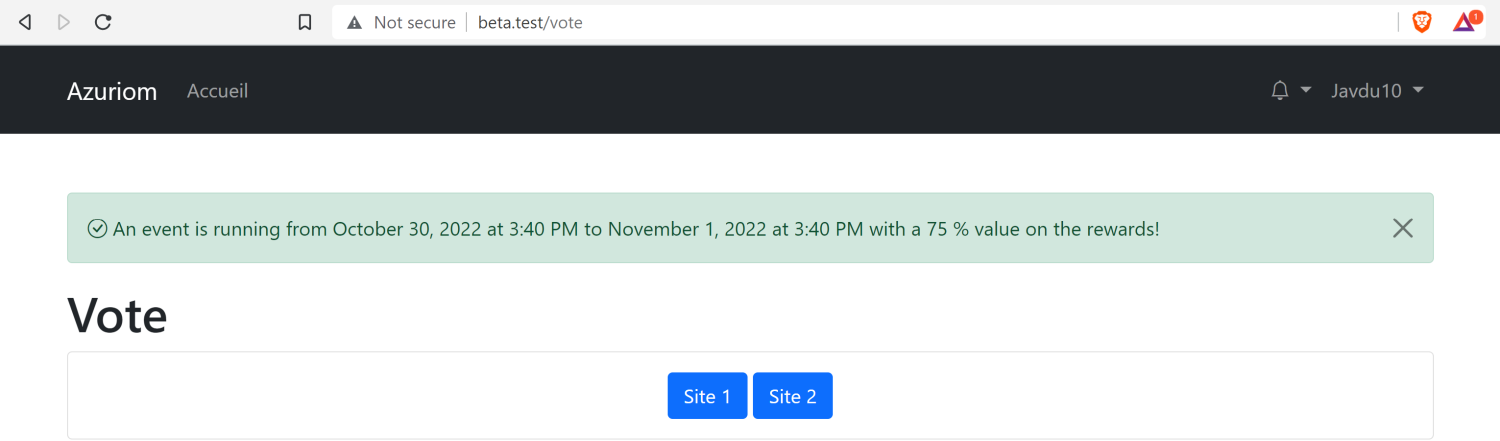Screen dimensions: 1500x441
Task: Expand the notifications dropdown caret
Action: (x=1306, y=90)
